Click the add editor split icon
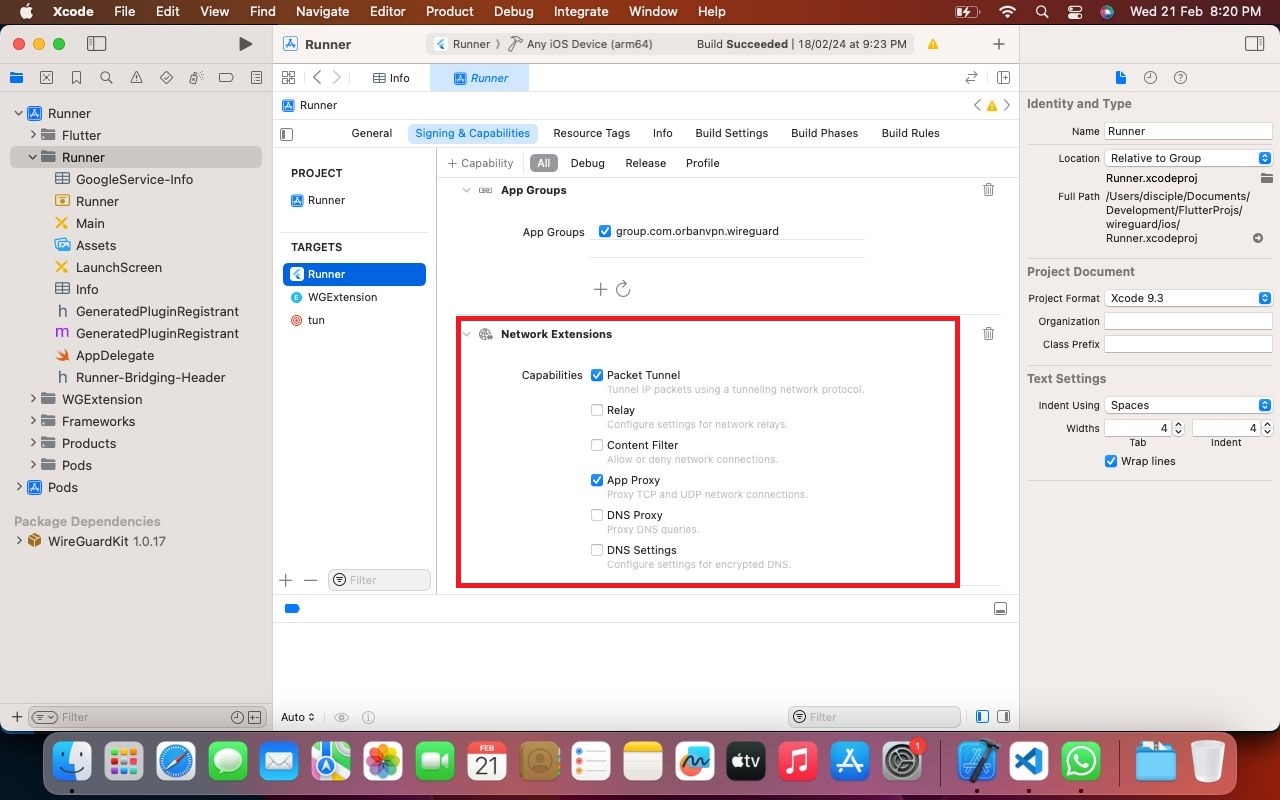The height and width of the screenshot is (800, 1280). [x=1003, y=78]
